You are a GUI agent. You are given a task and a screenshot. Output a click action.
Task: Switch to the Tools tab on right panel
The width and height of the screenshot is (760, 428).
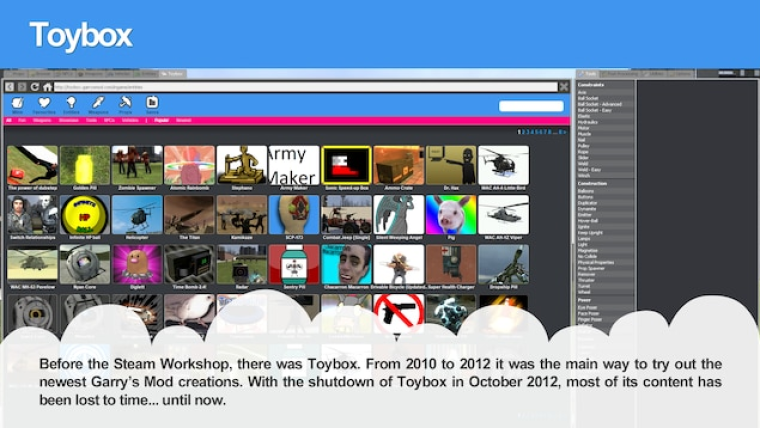click(x=588, y=74)
